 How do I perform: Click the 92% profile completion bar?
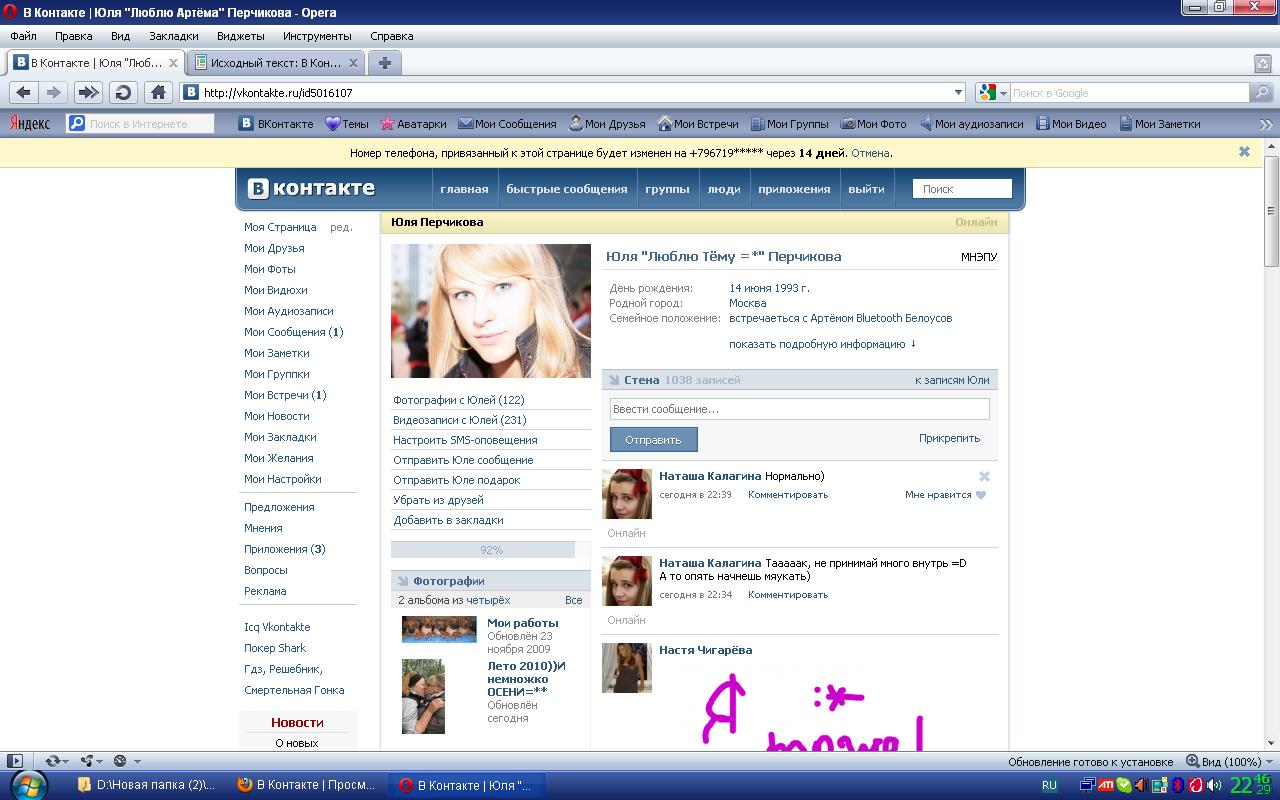(491, 549)
